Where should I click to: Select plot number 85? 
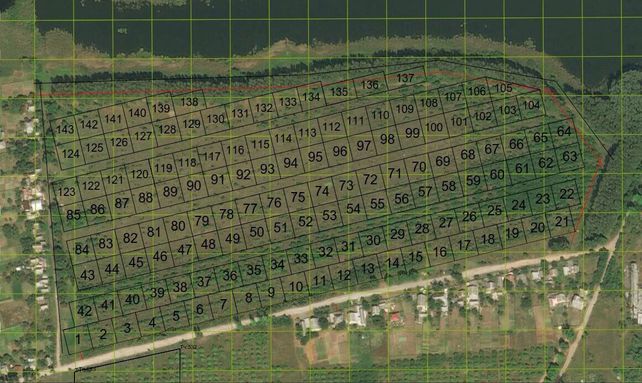[73, 215]
